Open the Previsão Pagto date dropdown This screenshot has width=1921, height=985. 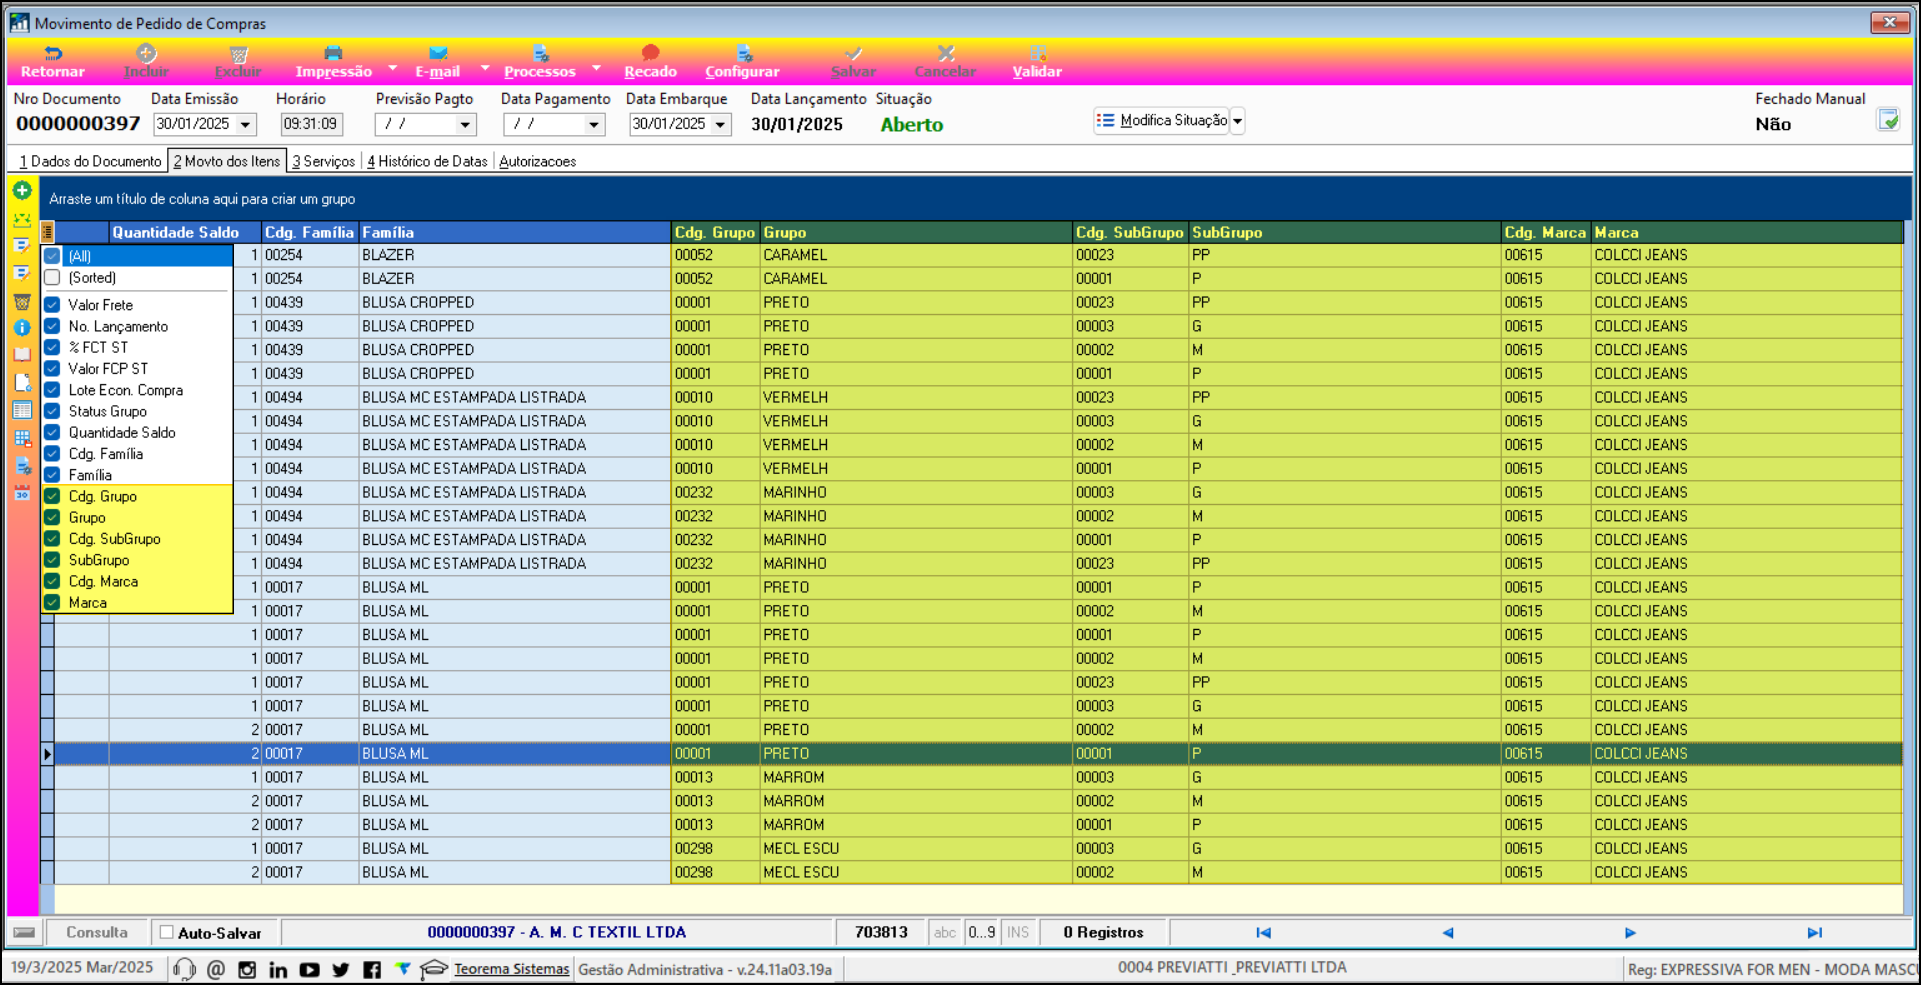465,124
